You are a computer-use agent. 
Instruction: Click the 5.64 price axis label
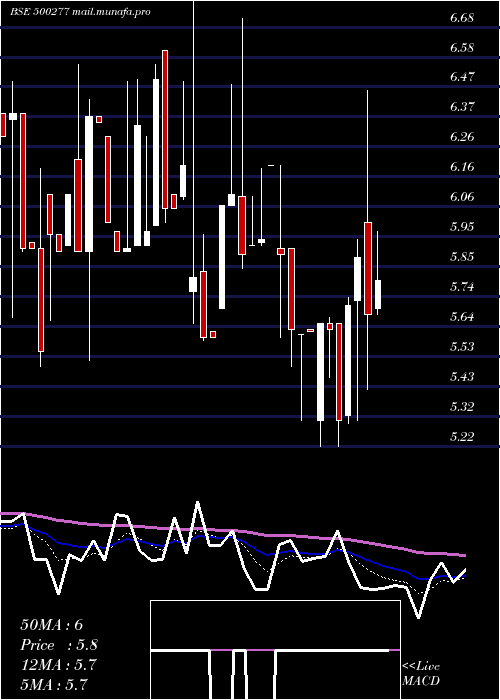click(x=462, y=317)
